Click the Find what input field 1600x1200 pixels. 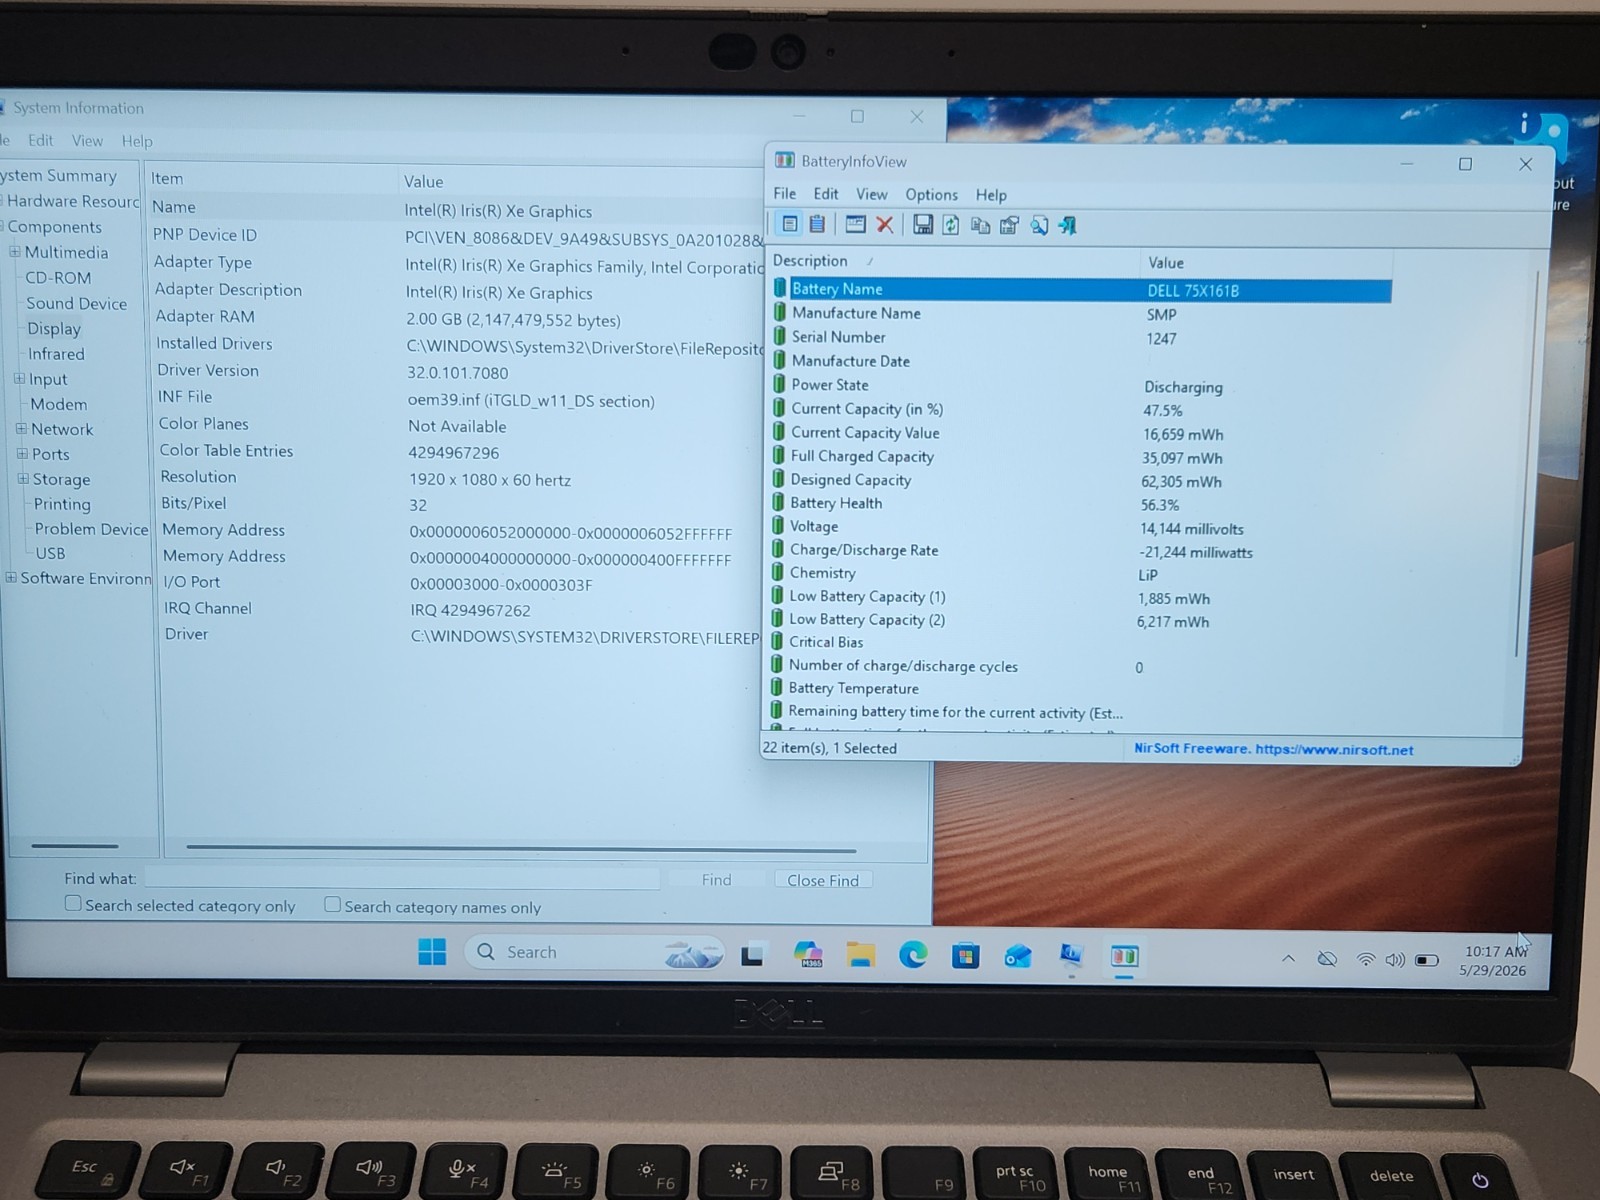tap(403, 878)
